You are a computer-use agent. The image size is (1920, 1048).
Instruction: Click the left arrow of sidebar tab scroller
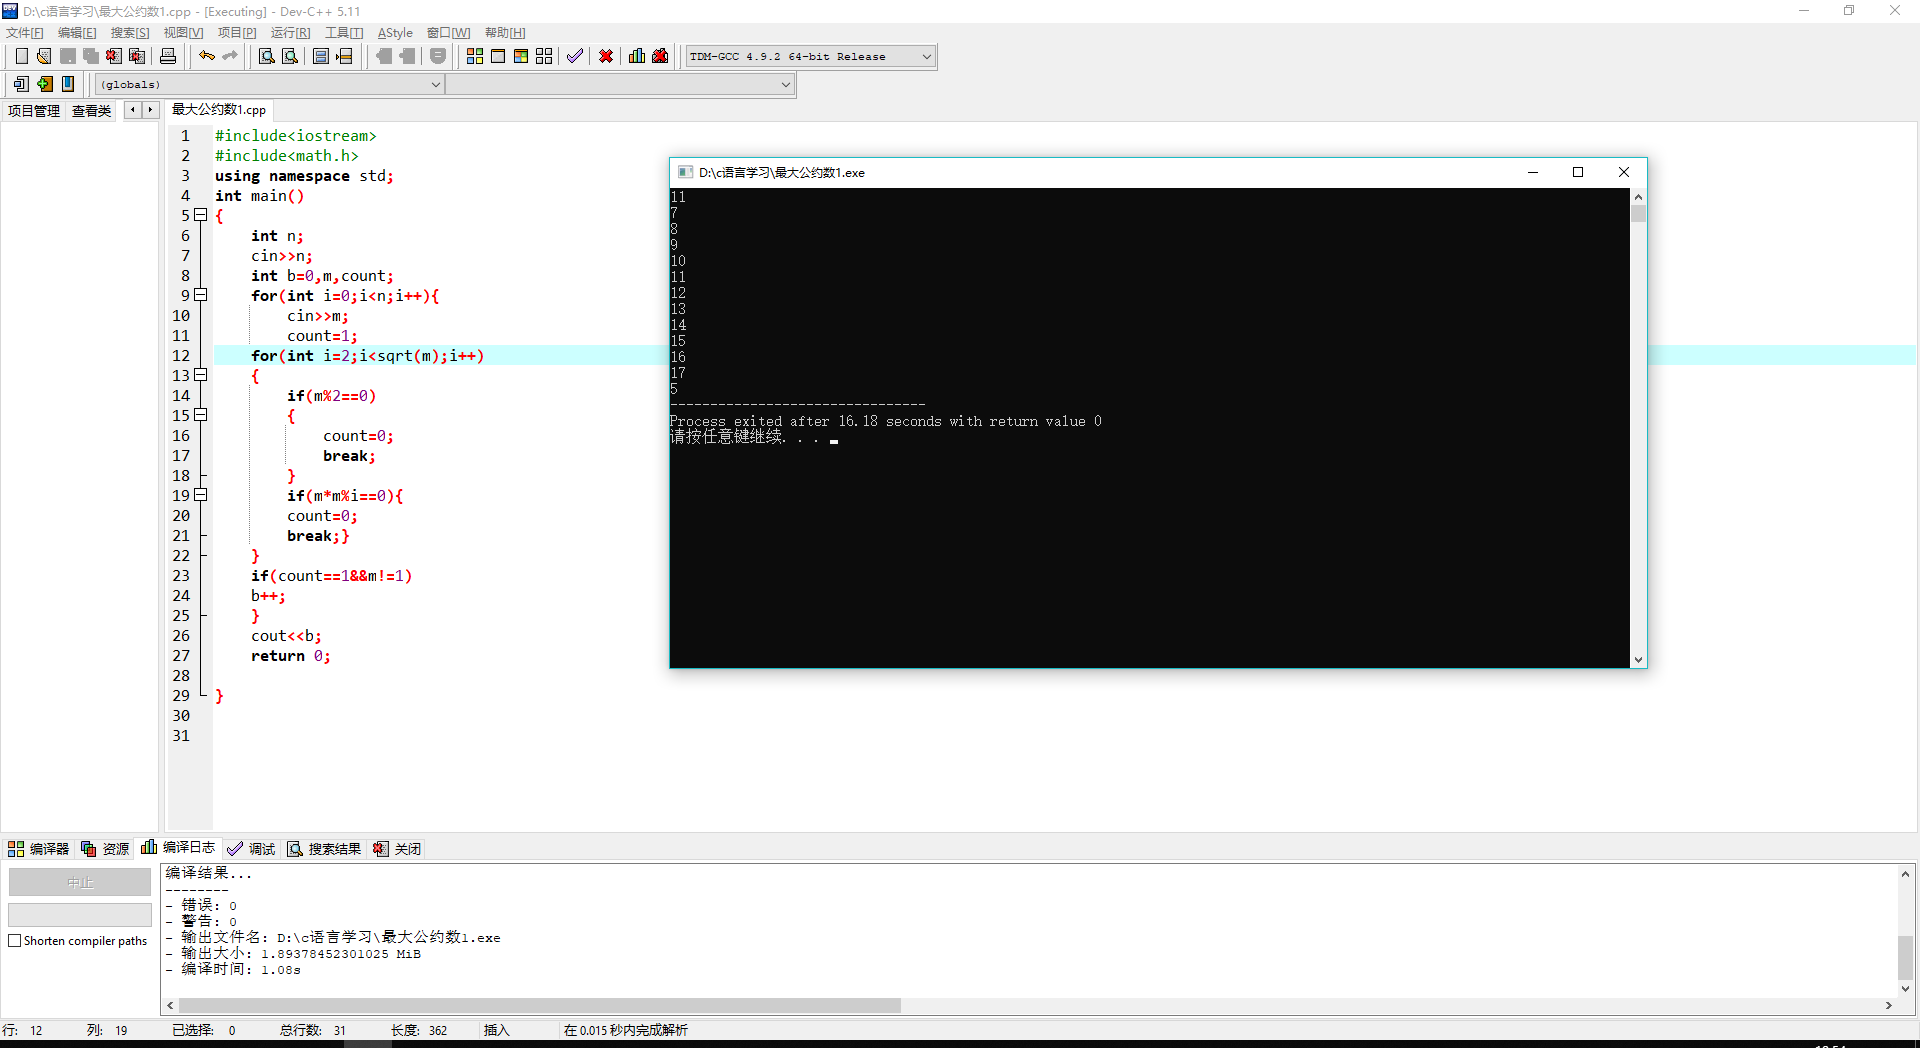coord(133,110)
